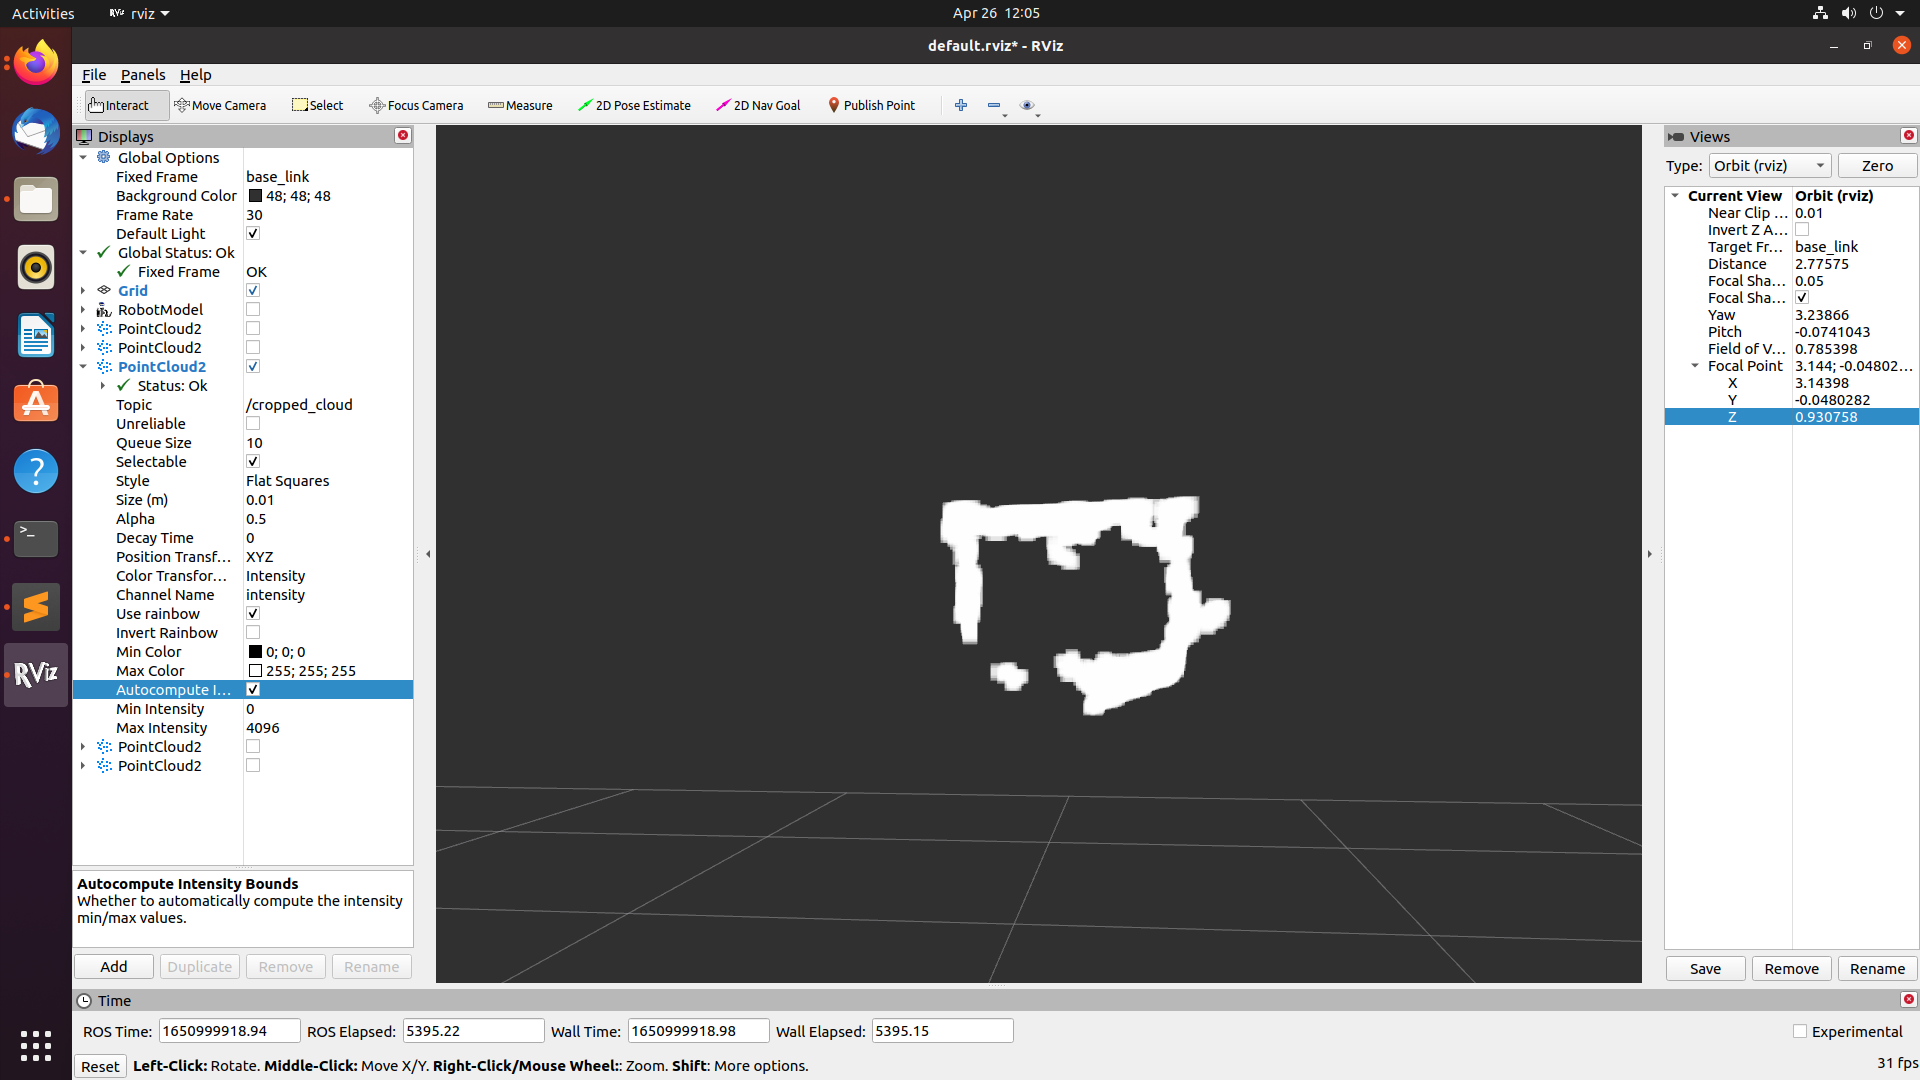Activate the Focus Camera tool
Screen dimensions: 1920x1080
[416, 105]
